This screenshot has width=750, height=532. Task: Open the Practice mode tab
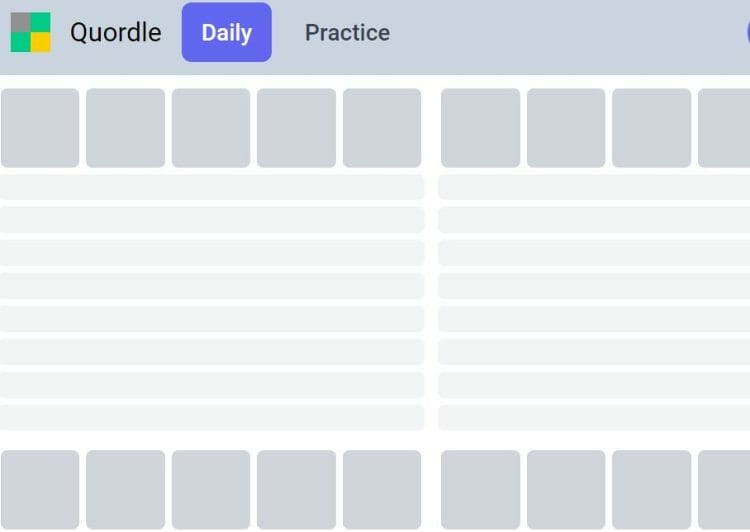[347, 33]
